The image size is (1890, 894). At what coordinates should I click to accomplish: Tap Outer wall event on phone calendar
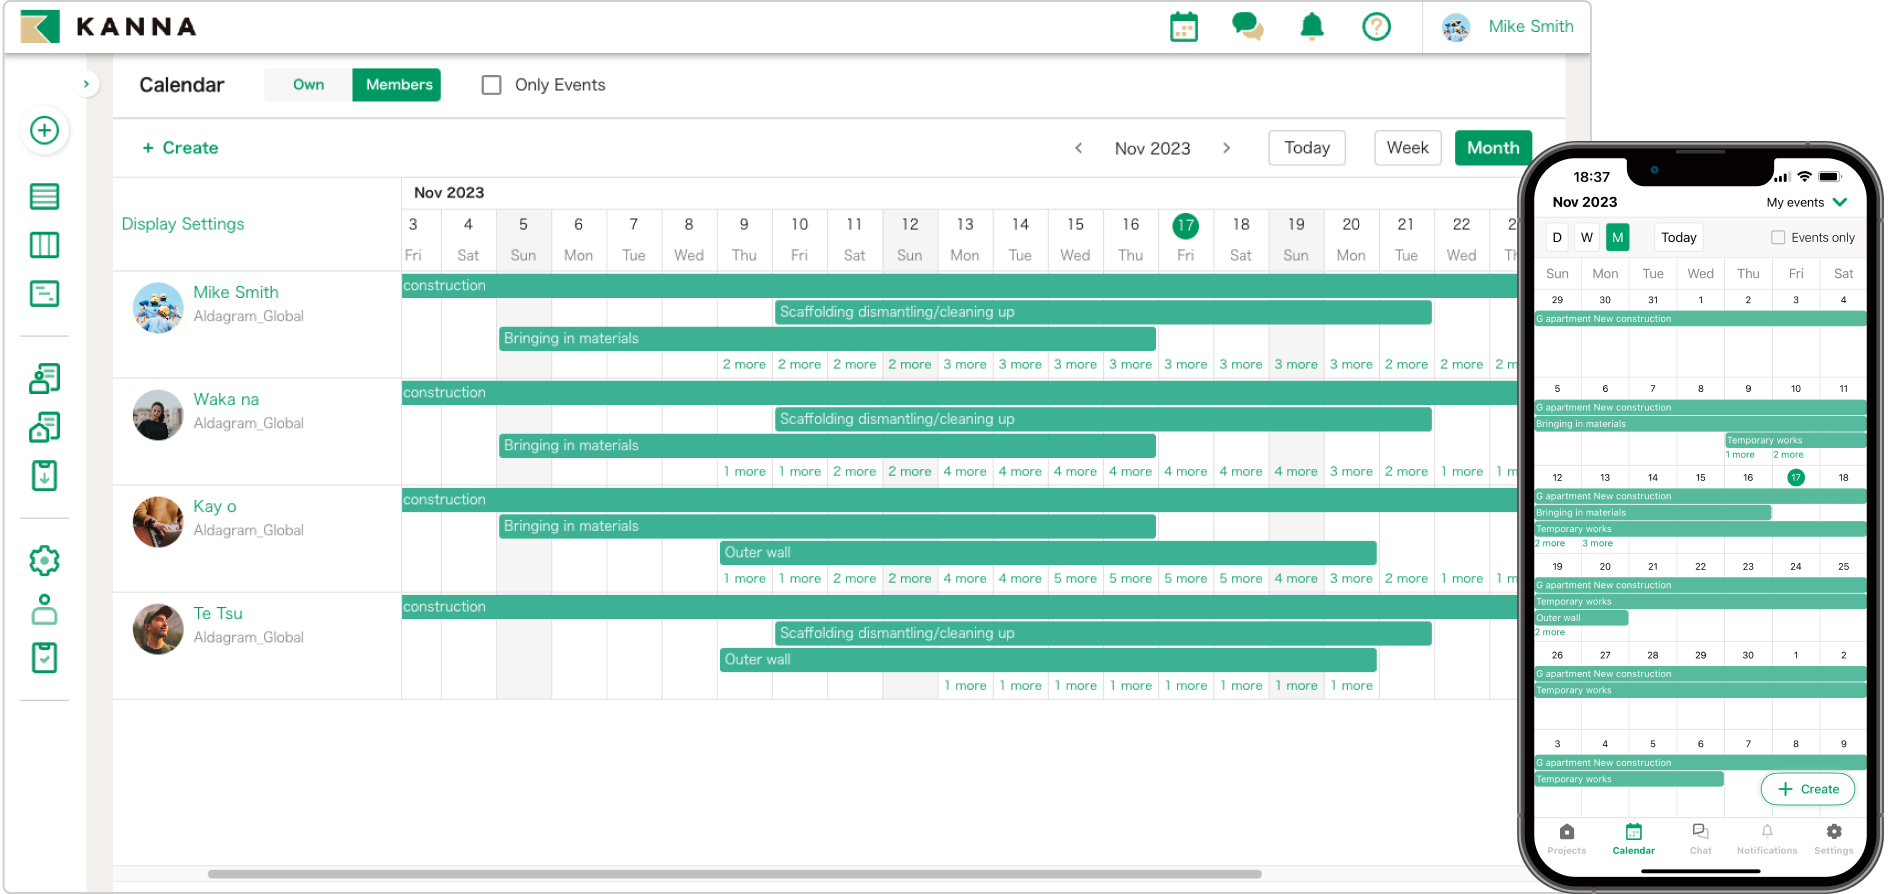1581,618
